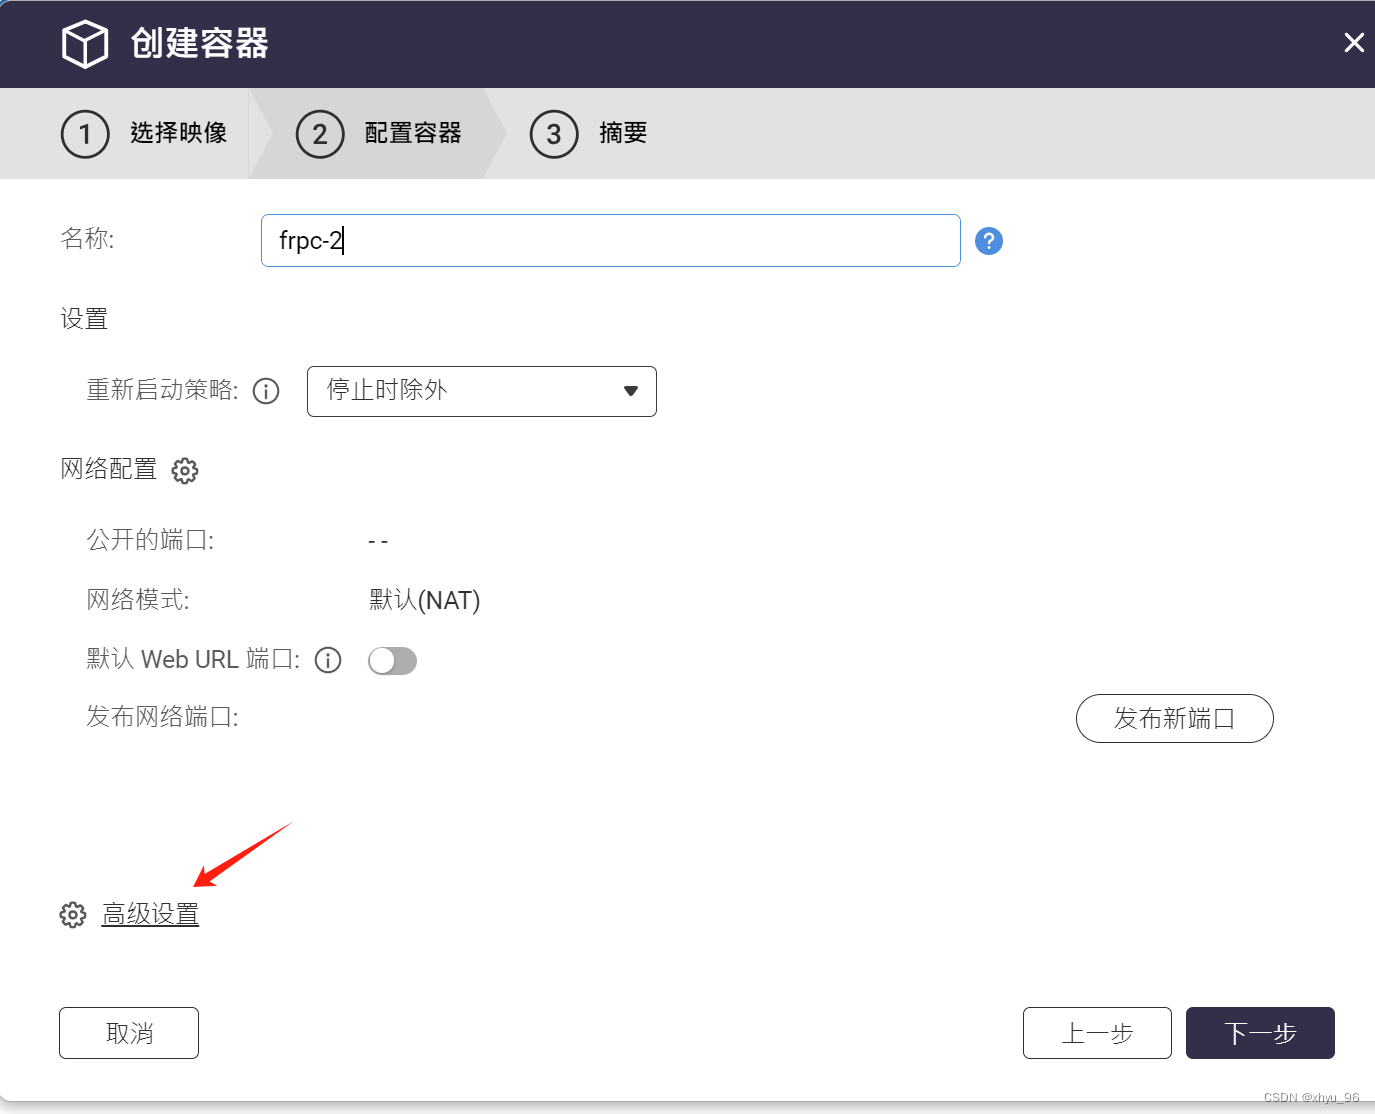Image resolution: width=1375 pixels, height=1114 pixels.
Task: Click the 取消 button to cancel
Action: [x=128, y=1033]
